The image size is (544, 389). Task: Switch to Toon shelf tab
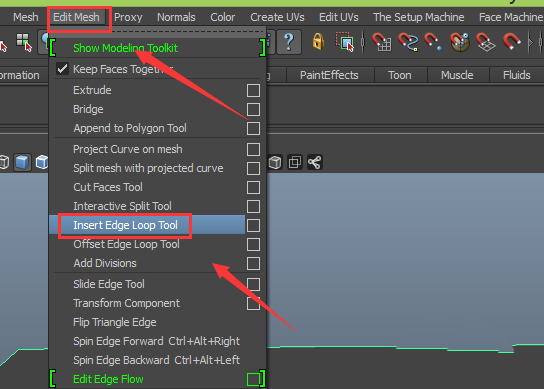(x=400, y=75)
